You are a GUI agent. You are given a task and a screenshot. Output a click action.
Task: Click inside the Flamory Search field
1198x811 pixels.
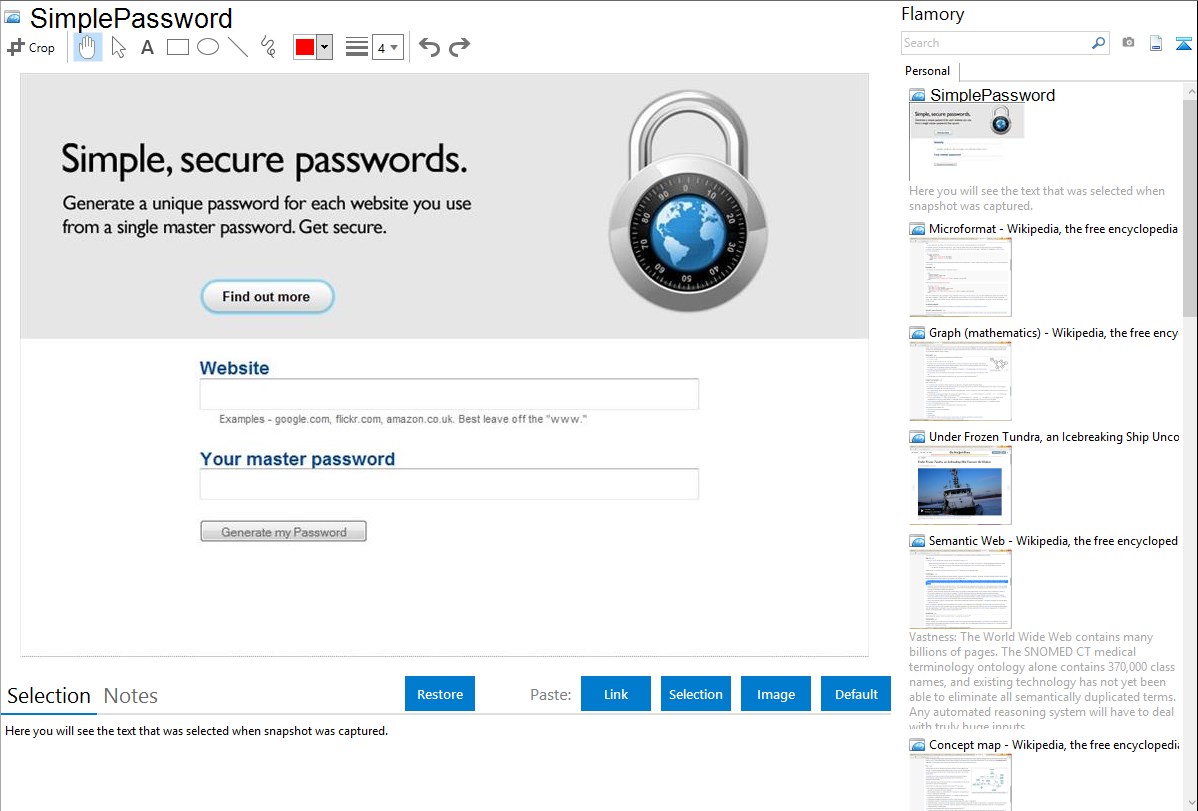[996, 43]
